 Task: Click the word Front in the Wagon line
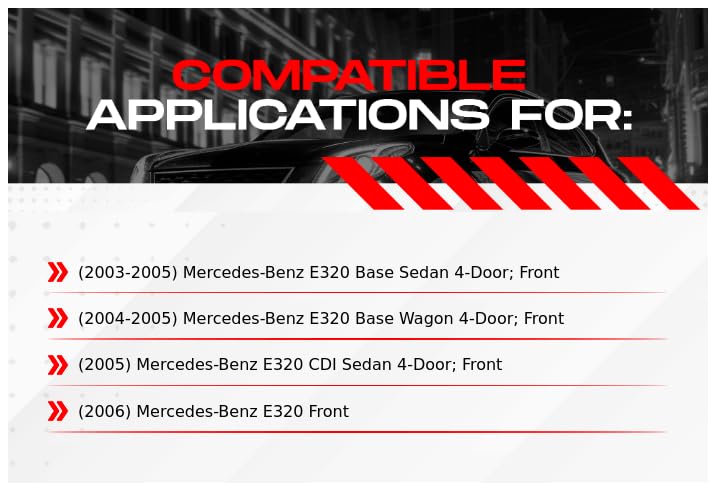pyautogui.click(x=544, y=318)
